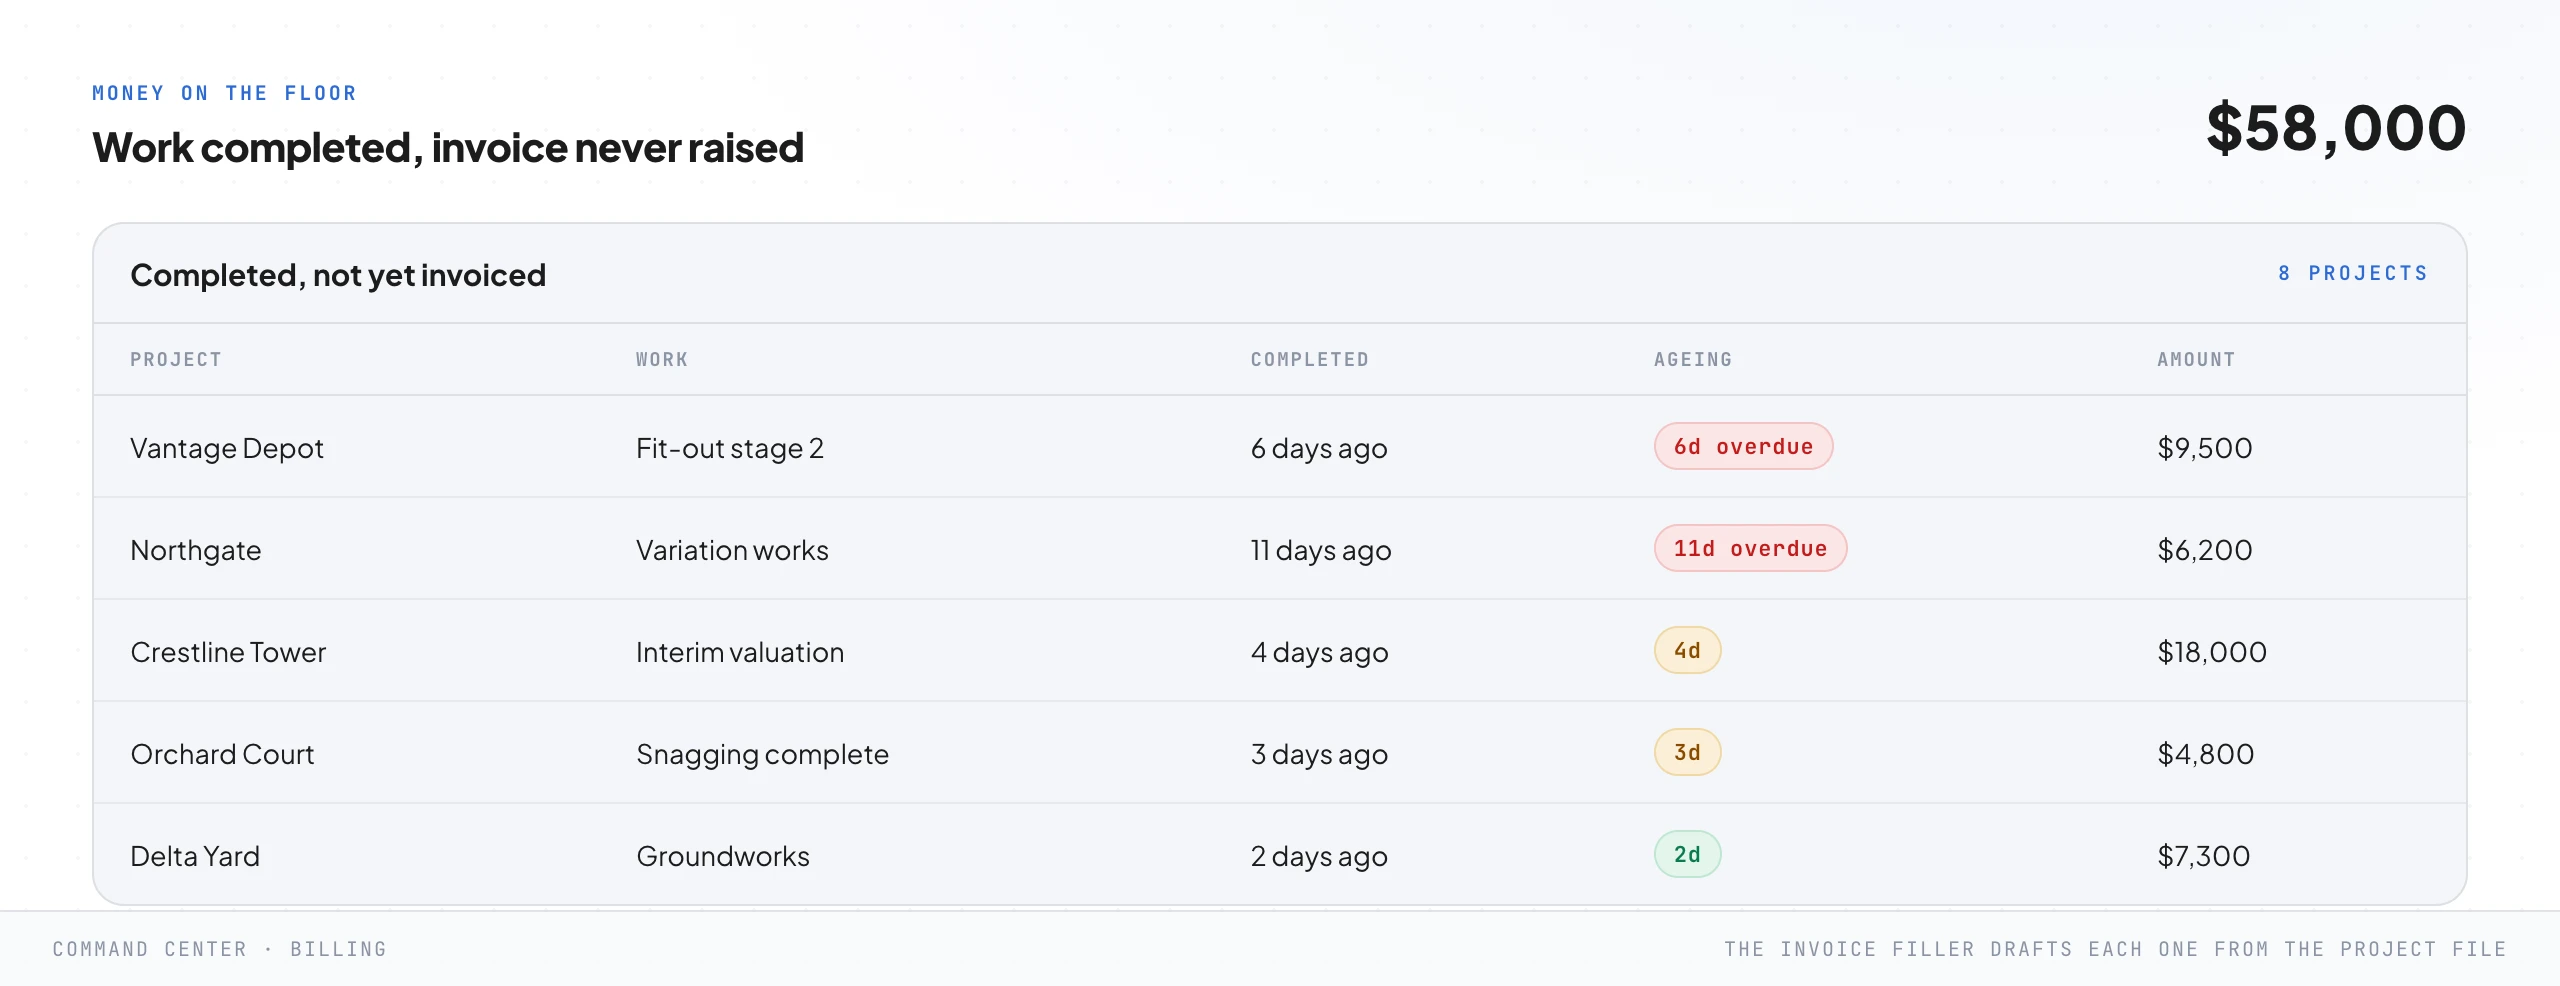Screen dimensions: 2560x986
Task: Click 'COMMAND CENTER · BILLING' footer text
Action: click(220, 949)
